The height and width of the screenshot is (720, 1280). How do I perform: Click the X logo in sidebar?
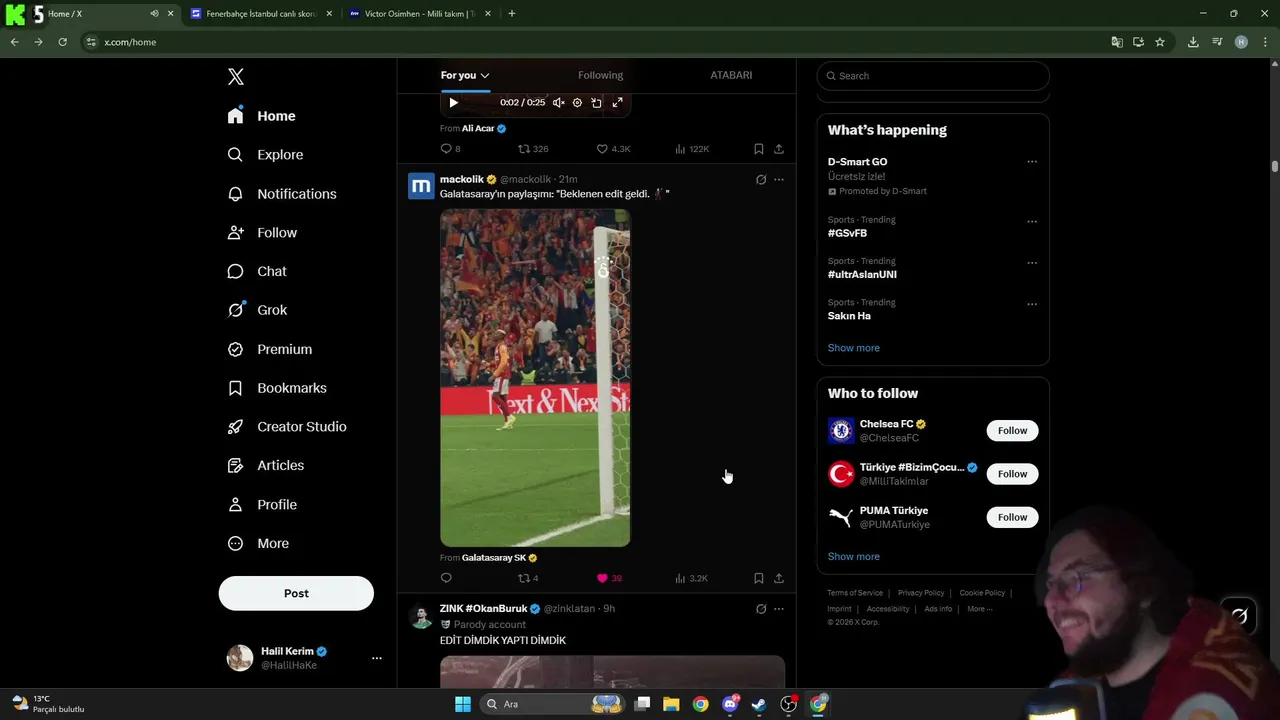click(236, 77)
